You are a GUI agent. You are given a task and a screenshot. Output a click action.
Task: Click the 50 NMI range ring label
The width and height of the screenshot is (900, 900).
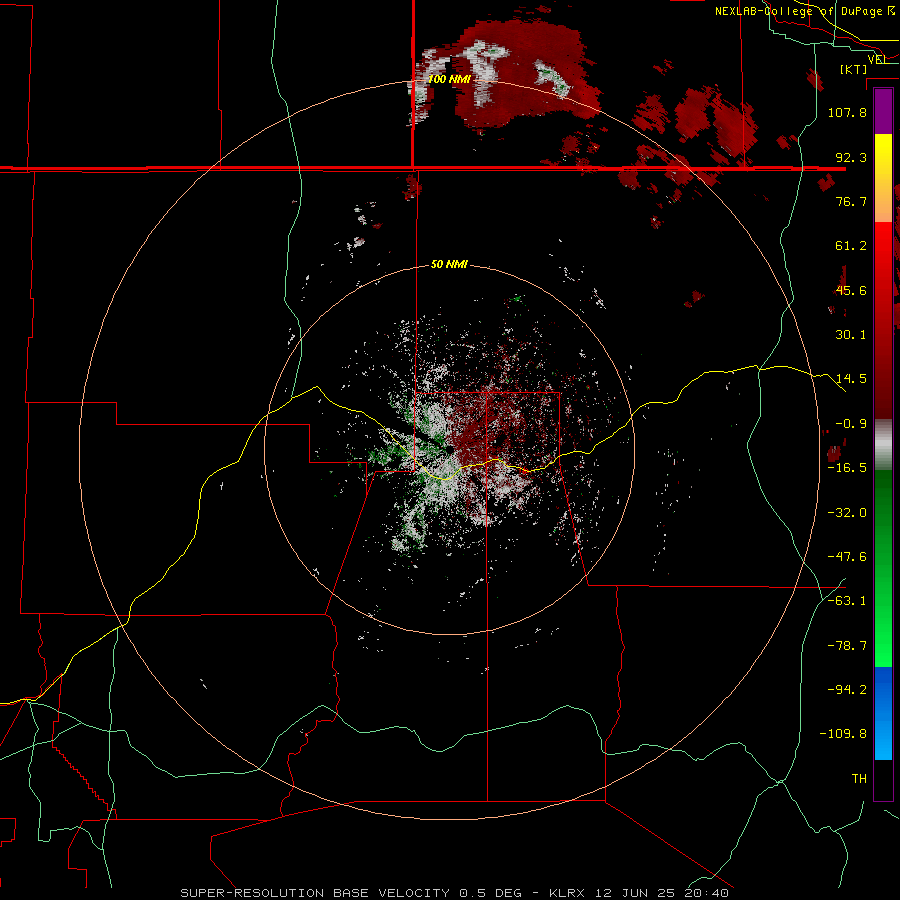449,264
